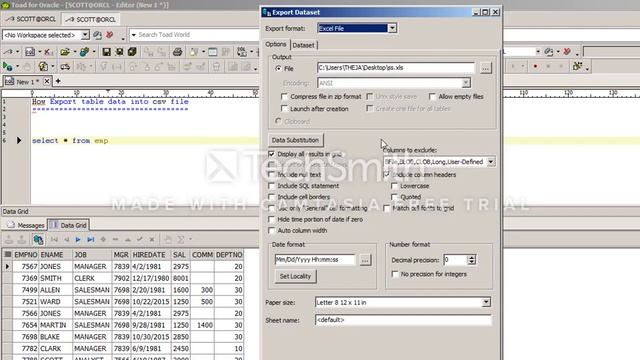Enable Auto column width checkbox
The height and width of the screenshot is (360, 640).
271,231
